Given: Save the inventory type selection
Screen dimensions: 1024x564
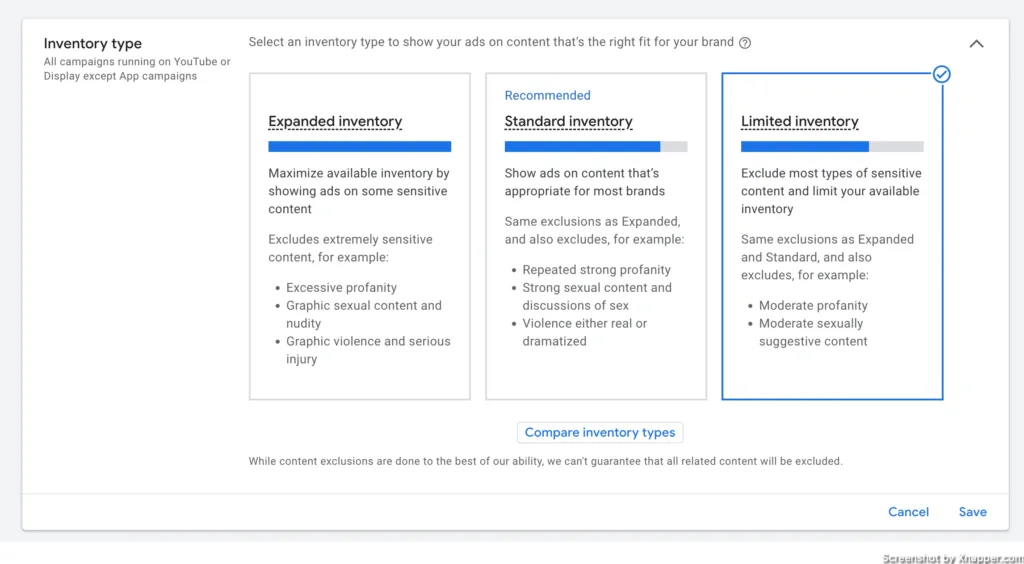Looking at the screenshot, I should 972,512.
